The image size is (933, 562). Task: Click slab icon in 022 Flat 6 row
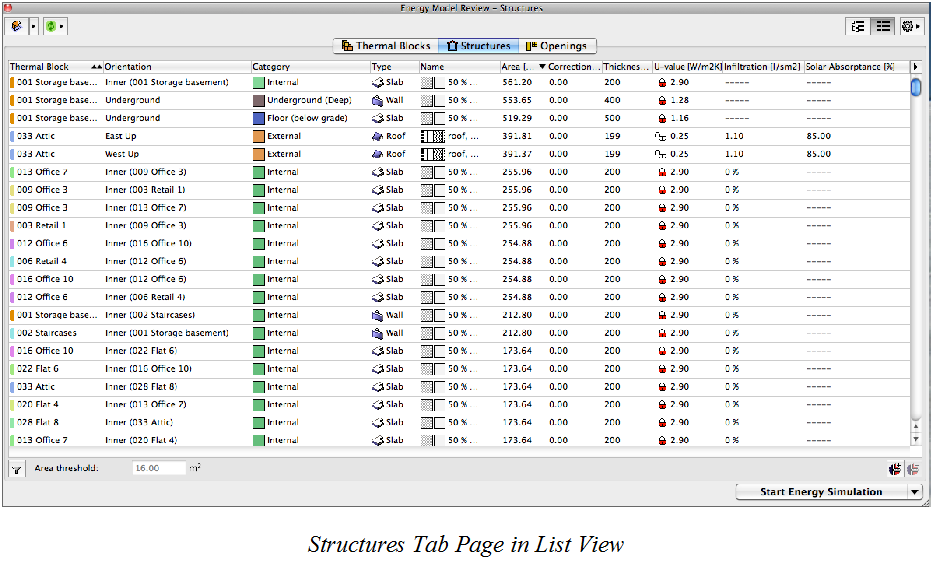point(377,369)
